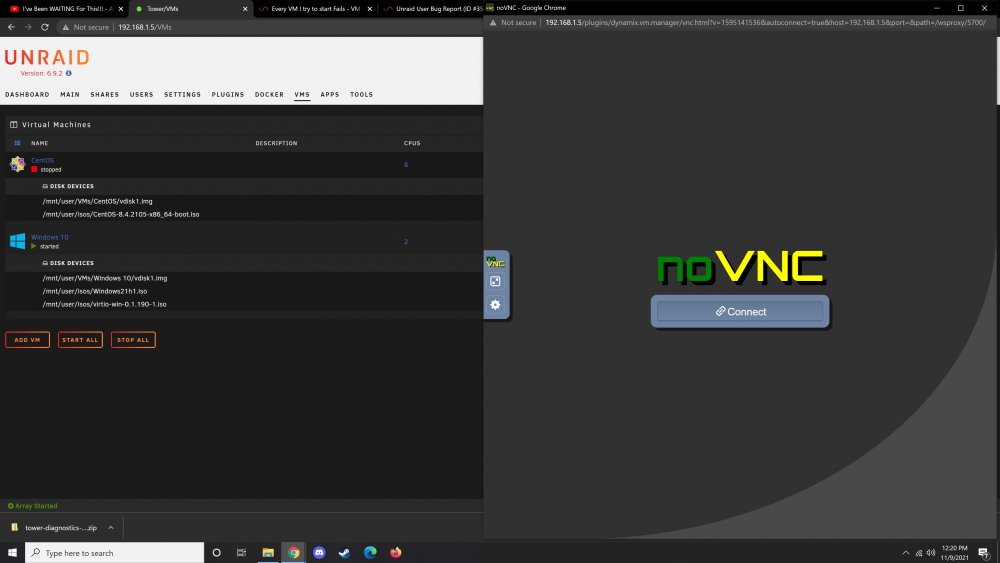Image resolution: width=1000 pixels, height=563 pixels.
Task: Open Steam from taskbar
Action: [x=344, y=553]
